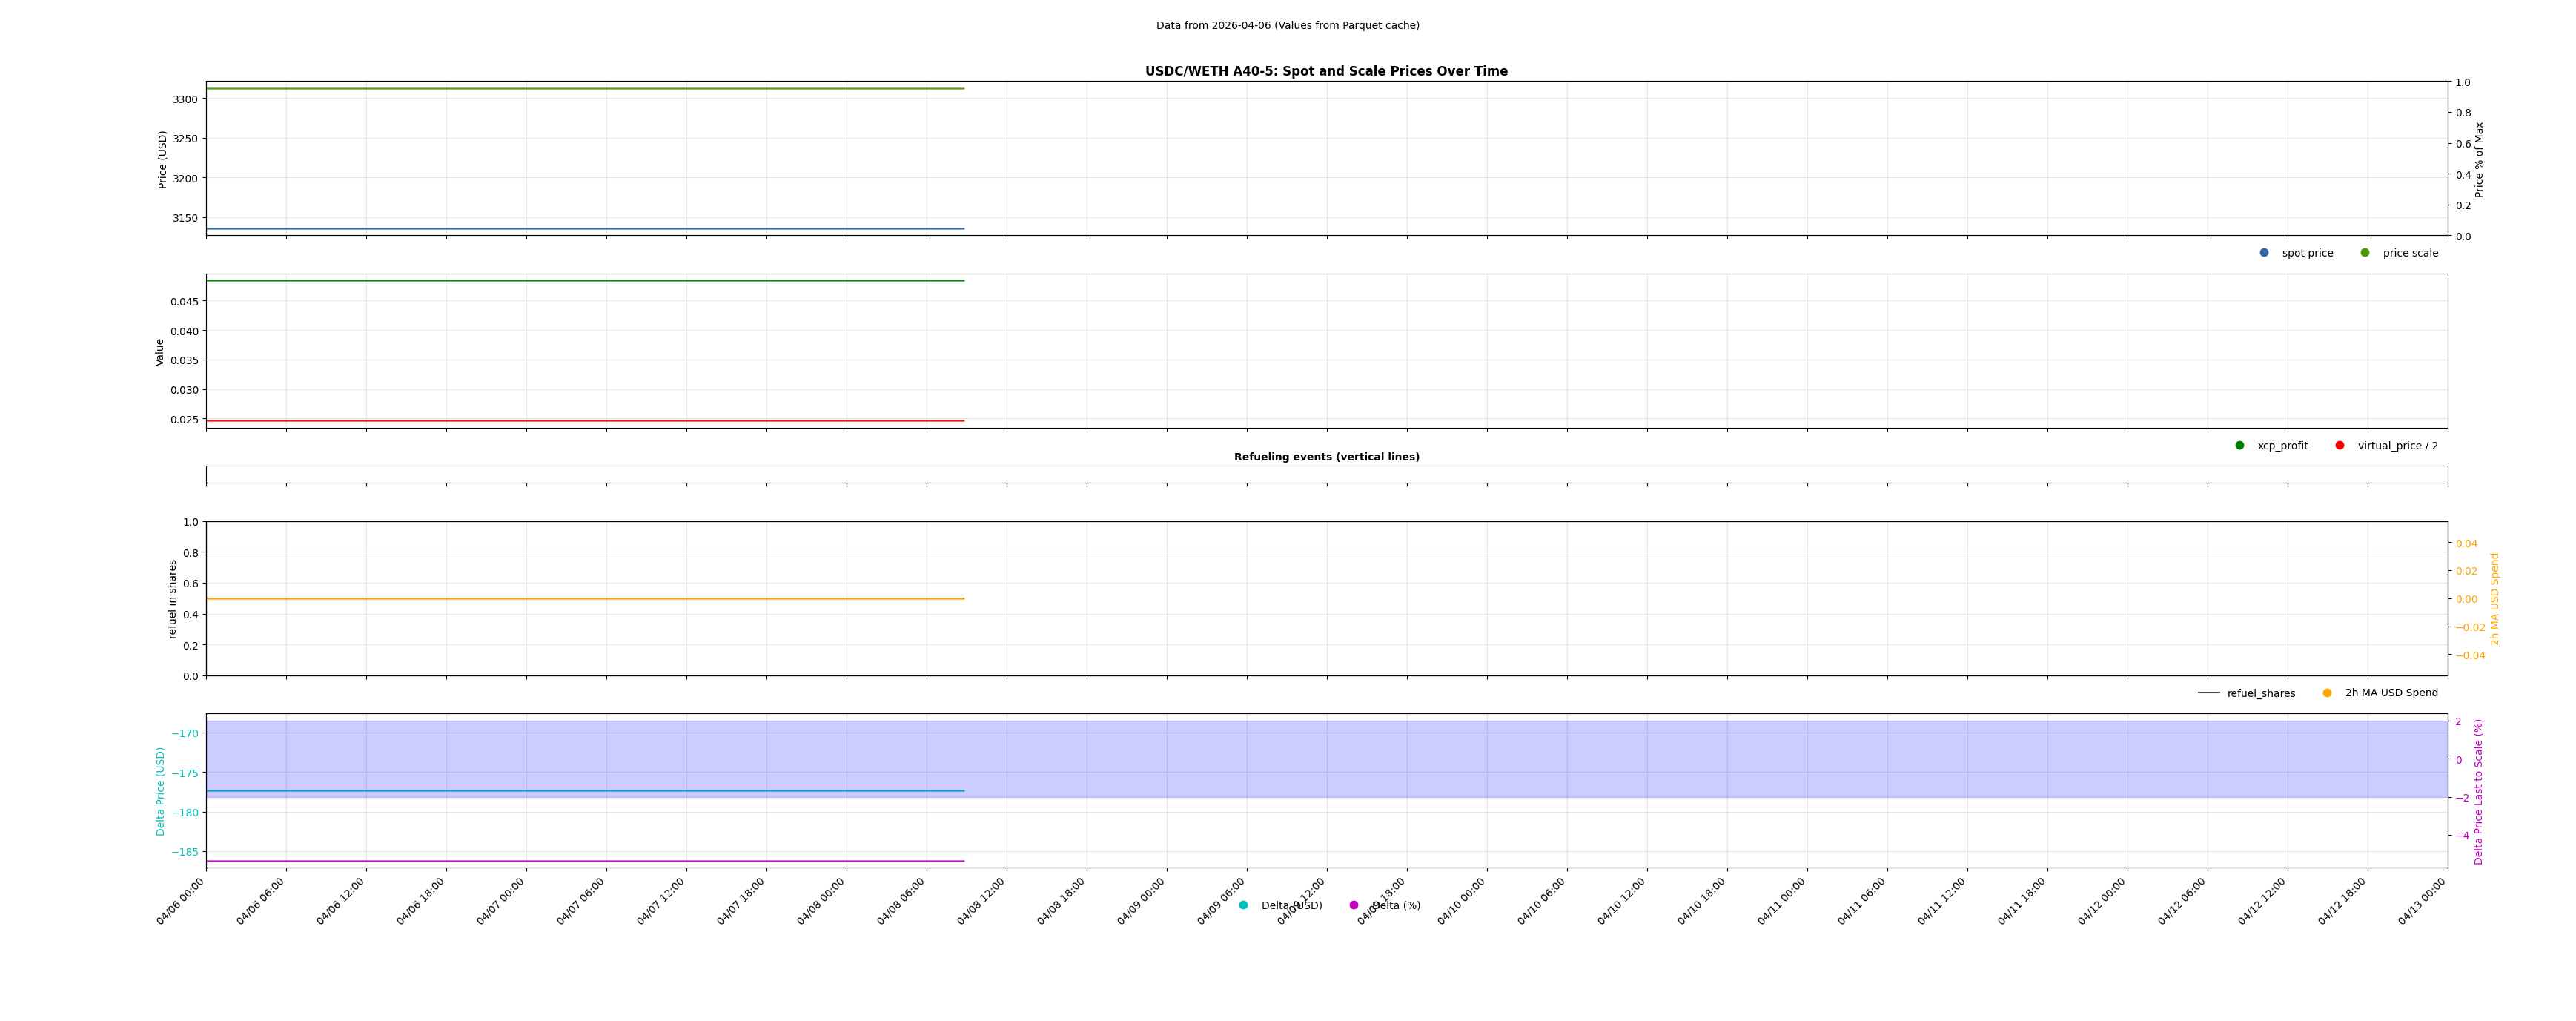The width and height of the screenshot is (2576, 1021).
Task: Click the 2h MA USD Spend axis label
Action: (2494, 599)
